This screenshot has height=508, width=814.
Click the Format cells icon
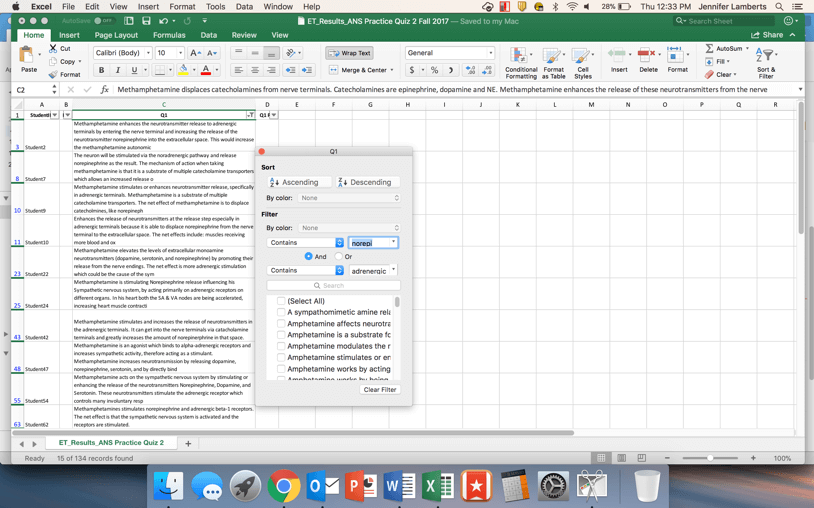pos(675,54)
